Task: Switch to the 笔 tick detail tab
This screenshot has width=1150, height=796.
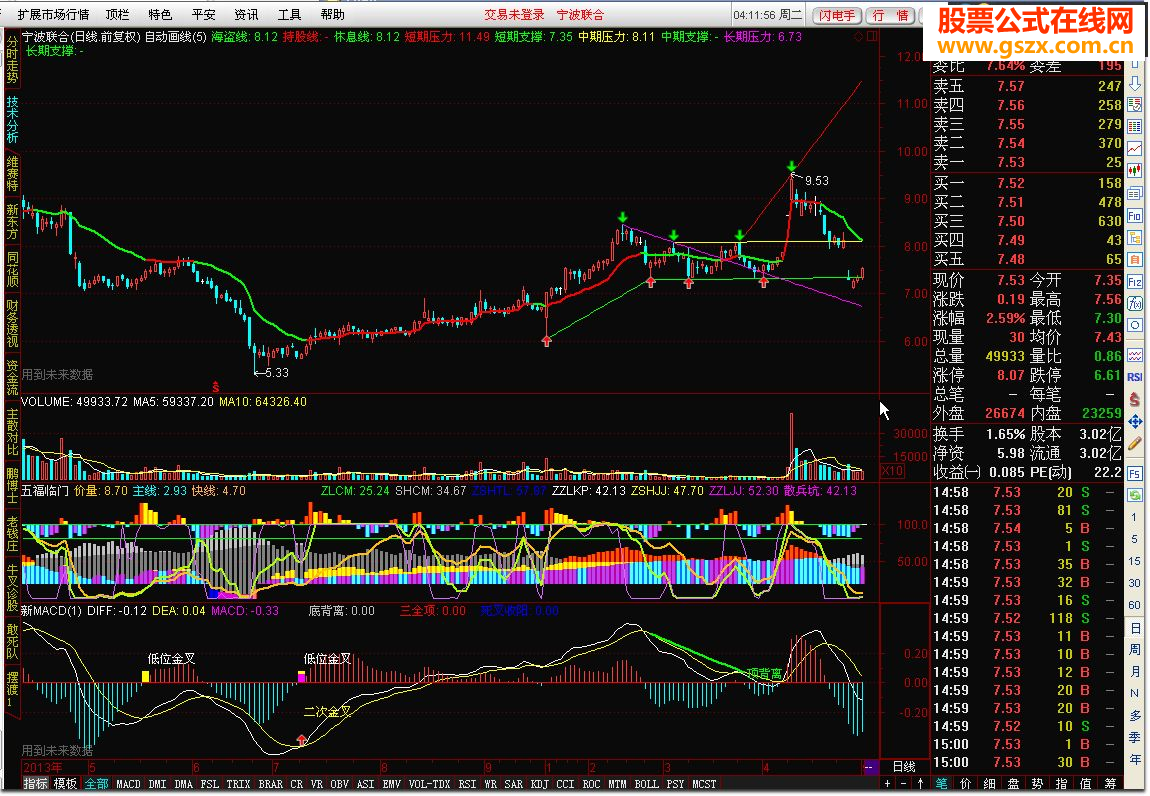Action: click(942, 784)
